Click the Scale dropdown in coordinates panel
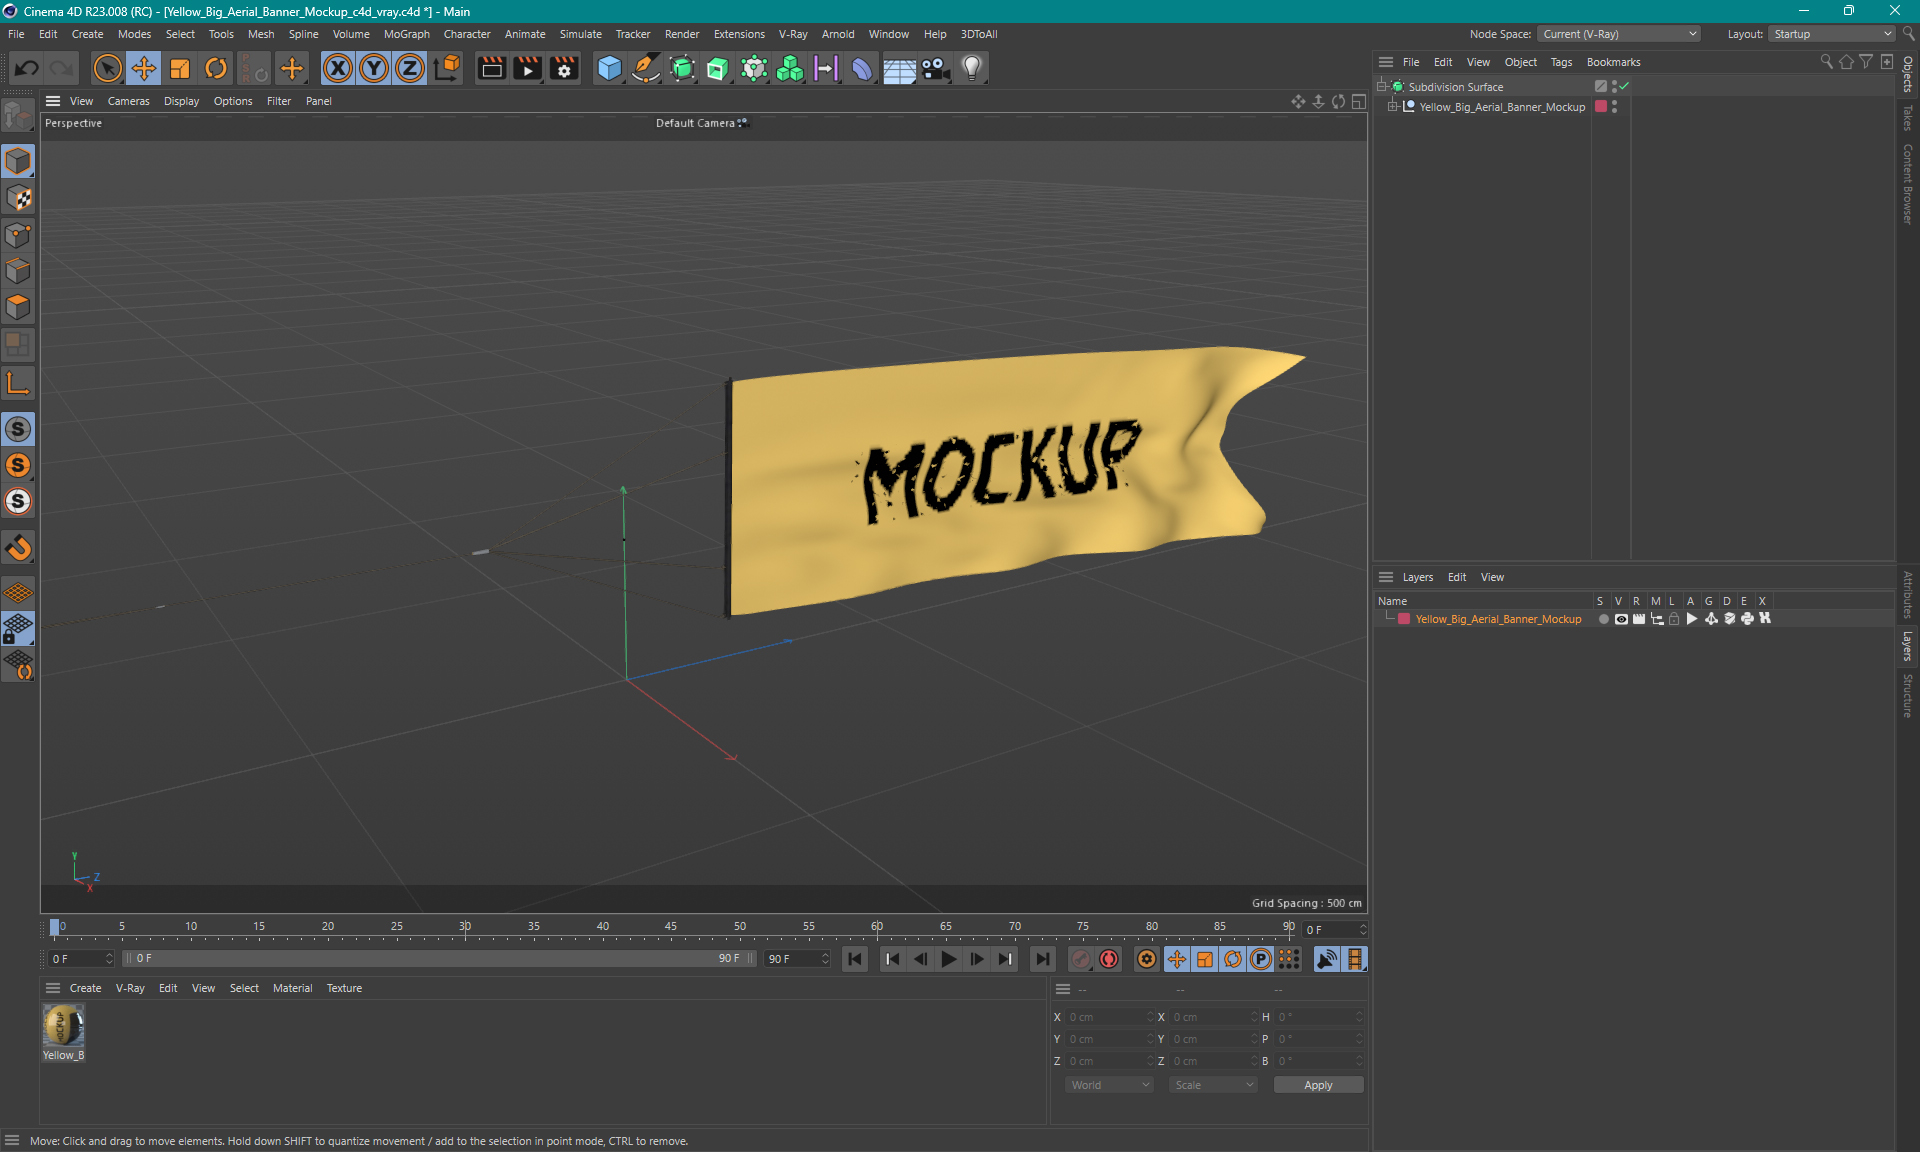Viewport: 1920px width, 1152px height. pos(1210,1085)
